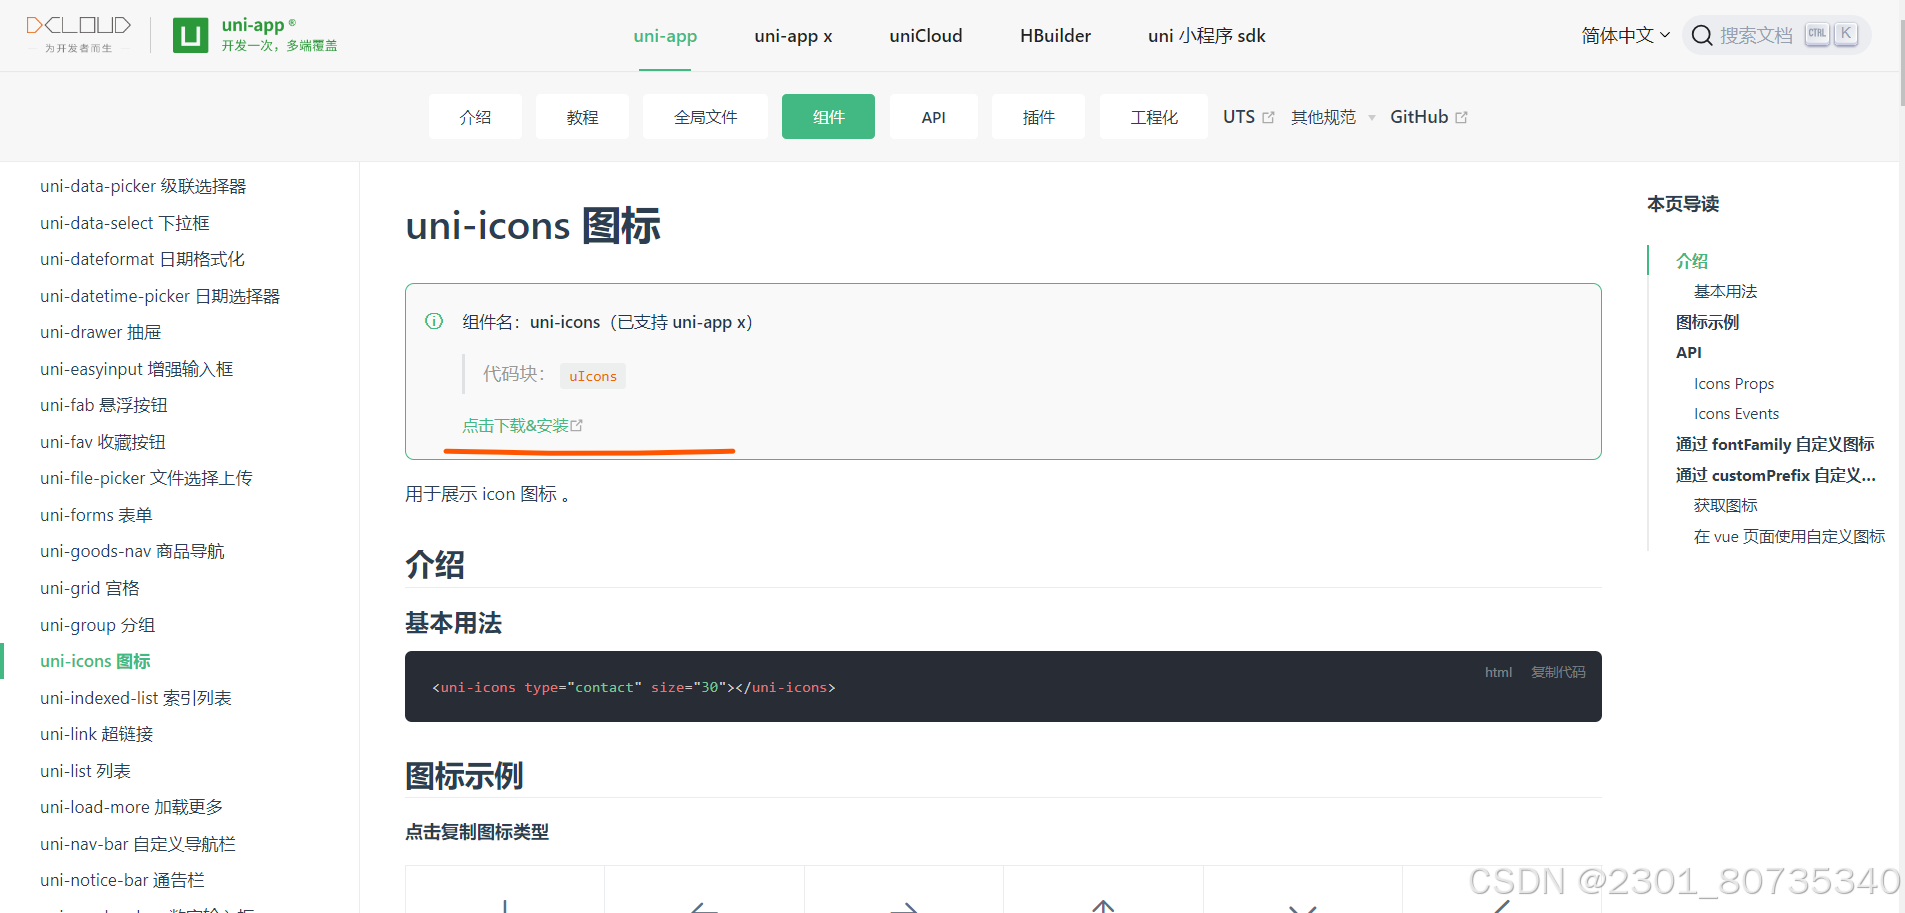The width and height of the screenshot is (1905, 913).
Task: Click 复制代码 on the code block
Action: coord(1558,672)
